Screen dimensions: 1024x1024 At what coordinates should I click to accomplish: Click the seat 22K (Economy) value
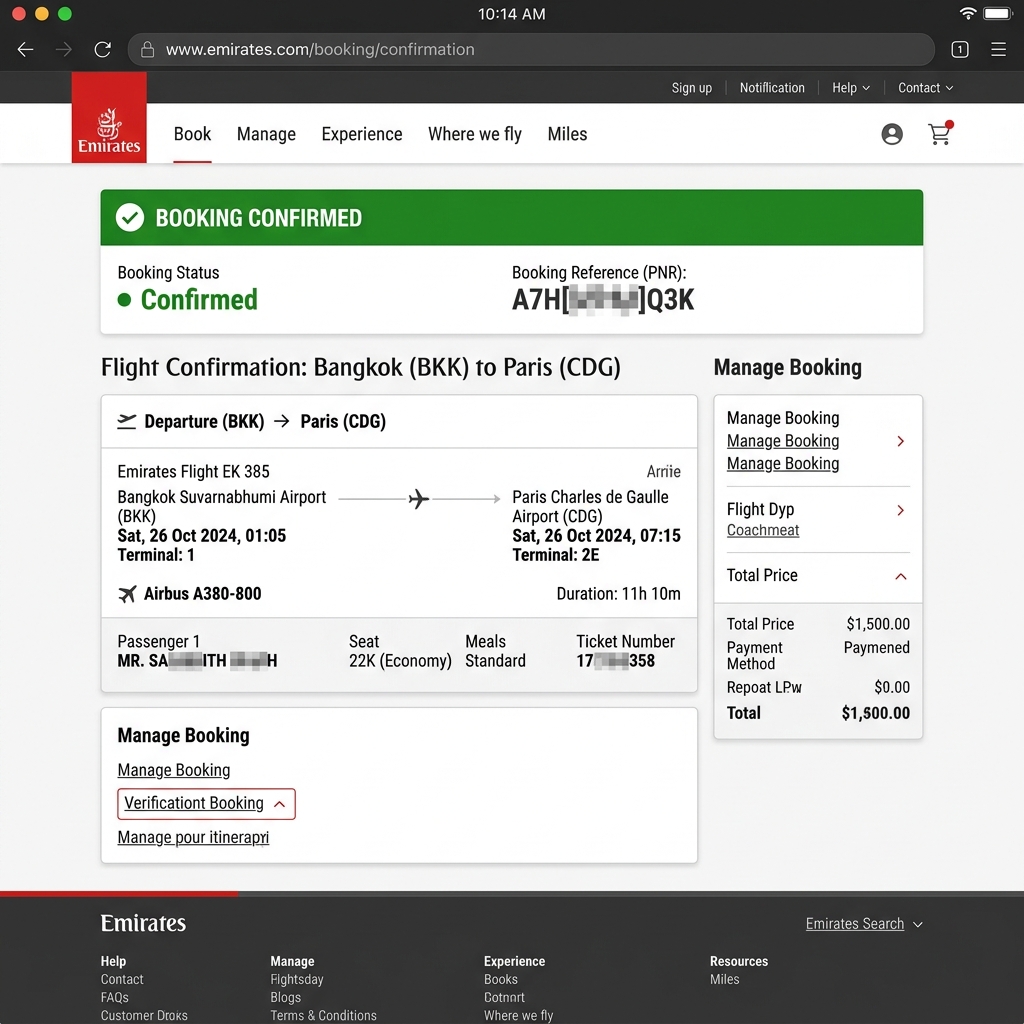(x=400, y=661)
